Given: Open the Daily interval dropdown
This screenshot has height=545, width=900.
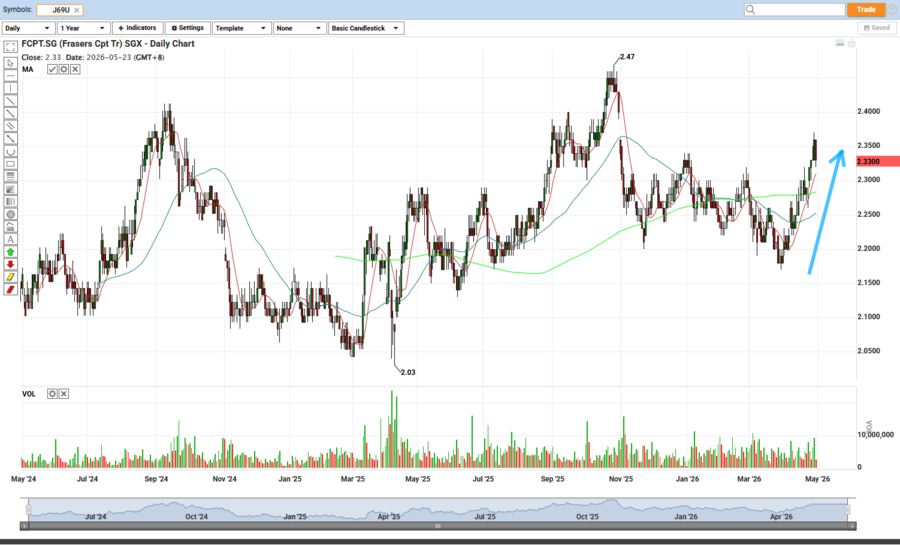Looking at the screenshot, I should [27, 28].
